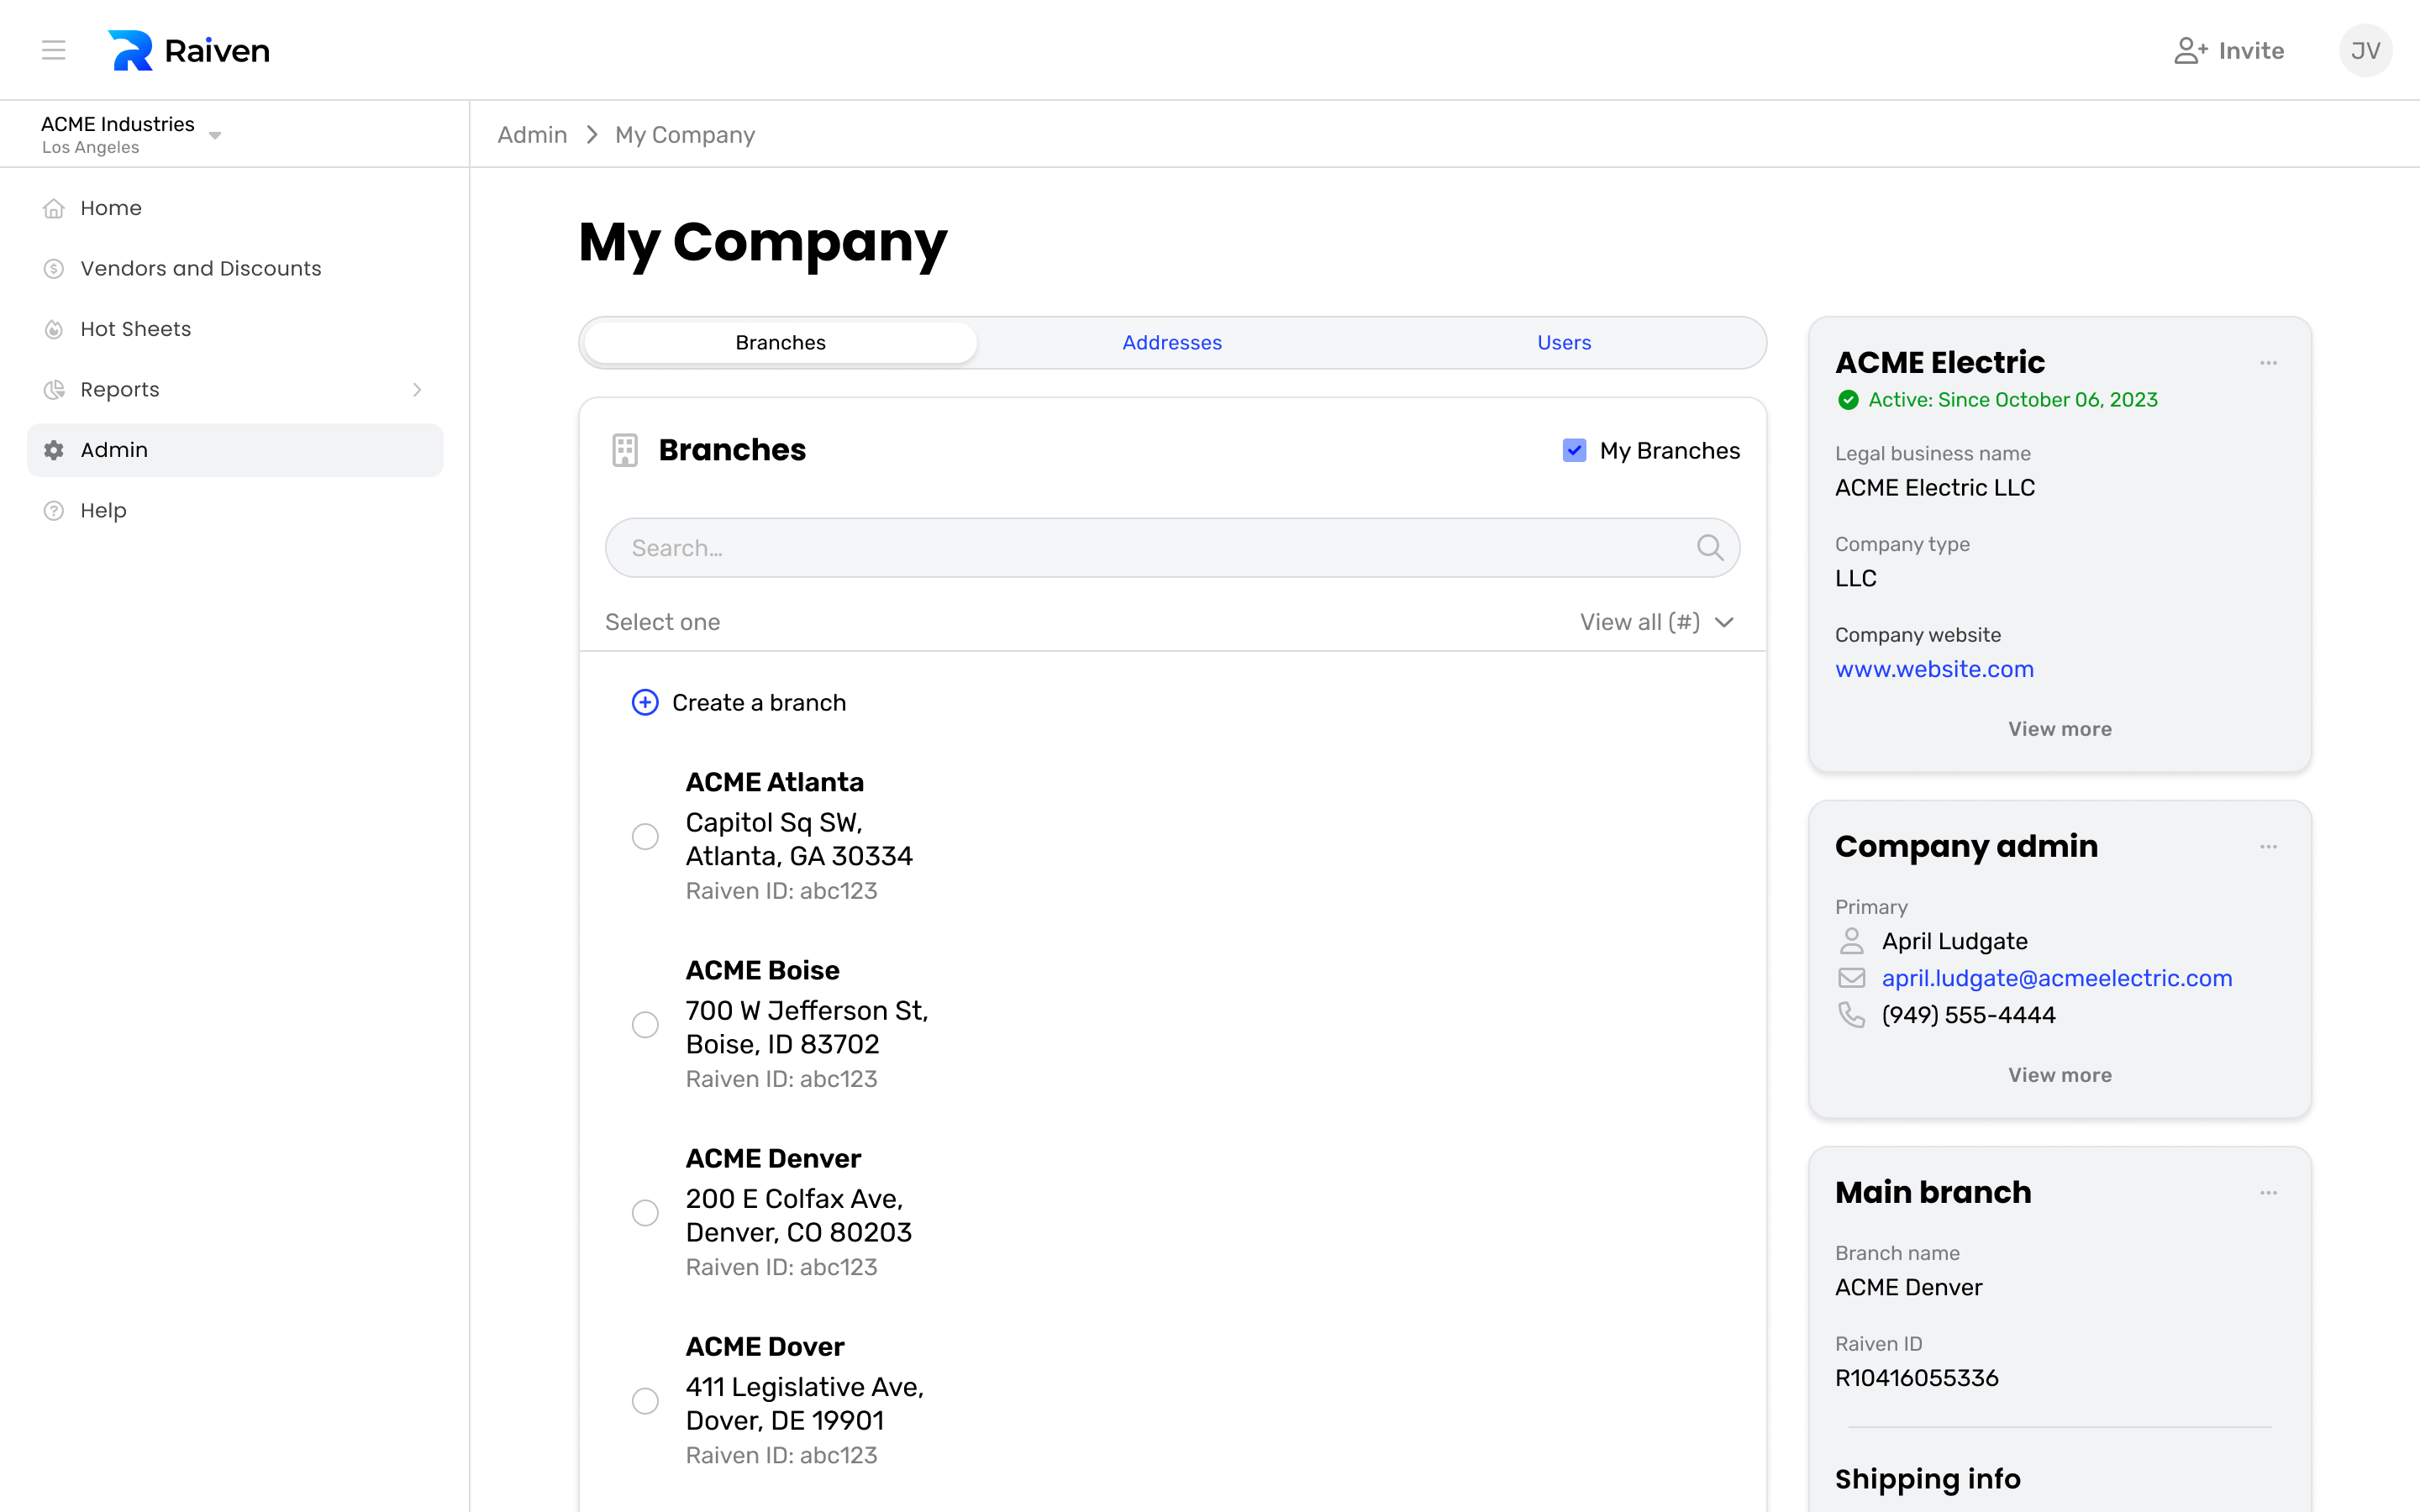Open Company admin card options menu
Screen dimensions: 2420x1512
coord(2268,847)
